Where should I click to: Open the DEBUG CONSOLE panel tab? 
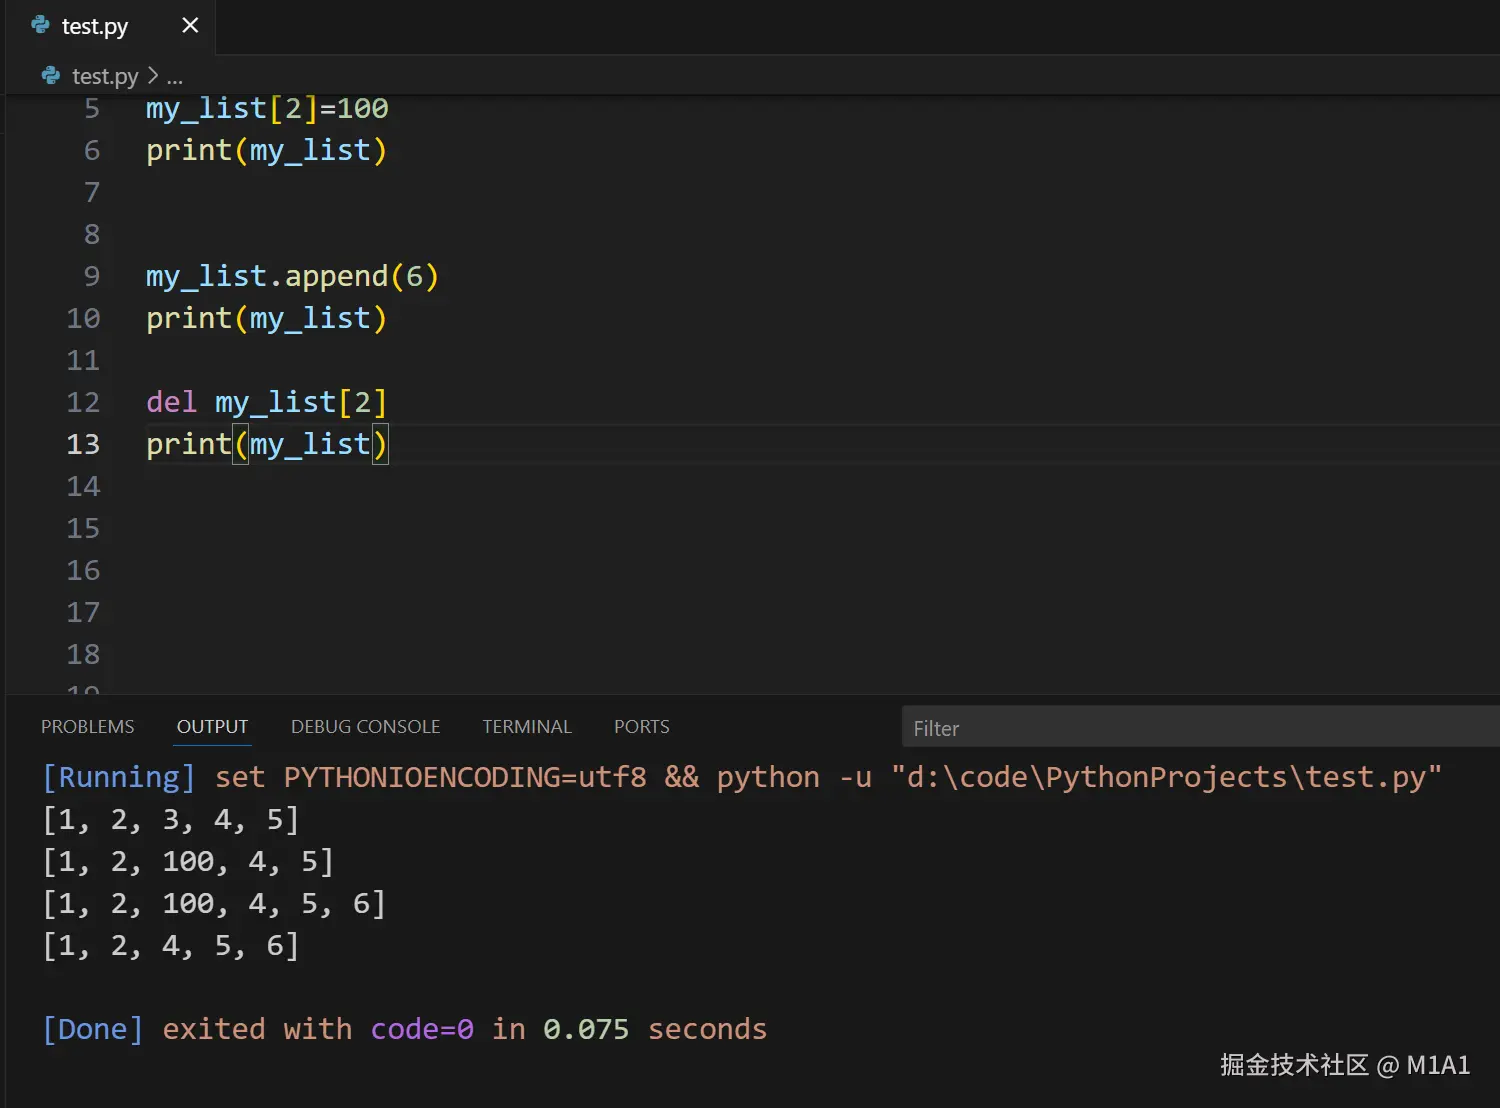click(x=365, y=727)
